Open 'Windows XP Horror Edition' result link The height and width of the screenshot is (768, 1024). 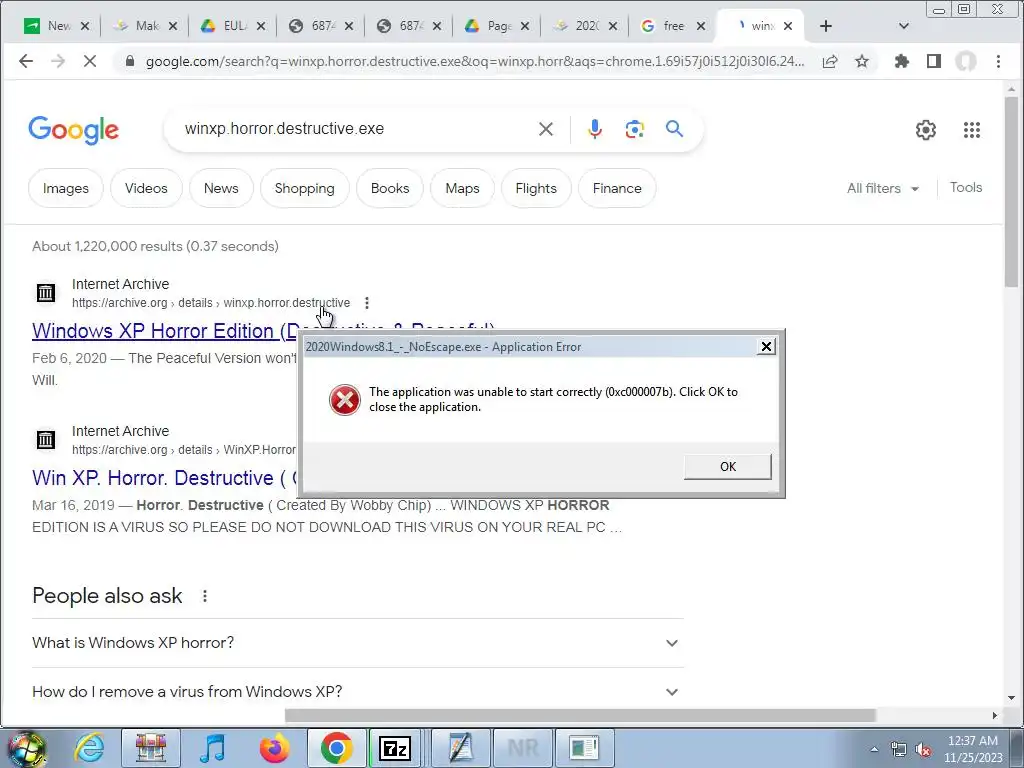[x=165, y=331]
